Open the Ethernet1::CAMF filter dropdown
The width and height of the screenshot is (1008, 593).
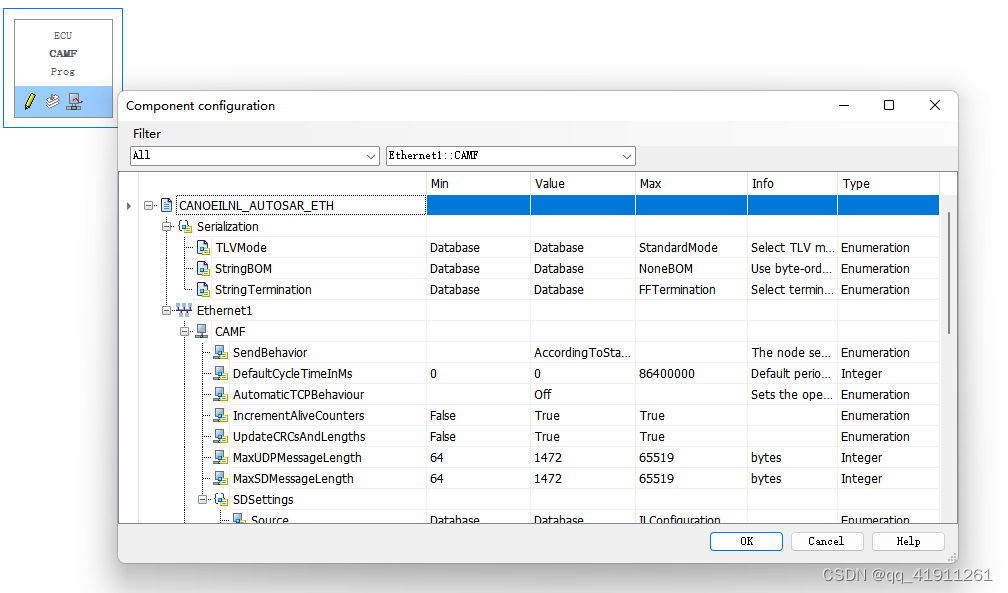(x=627, y=156)
